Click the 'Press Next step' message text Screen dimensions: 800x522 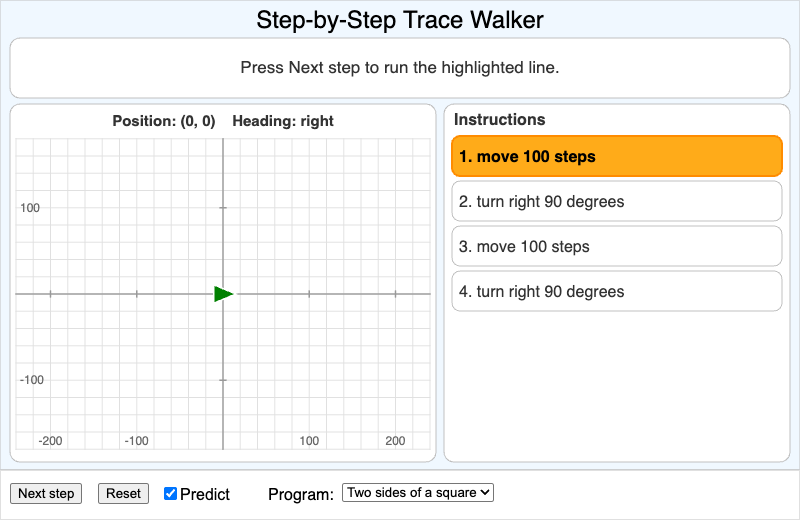click(399, 67)
